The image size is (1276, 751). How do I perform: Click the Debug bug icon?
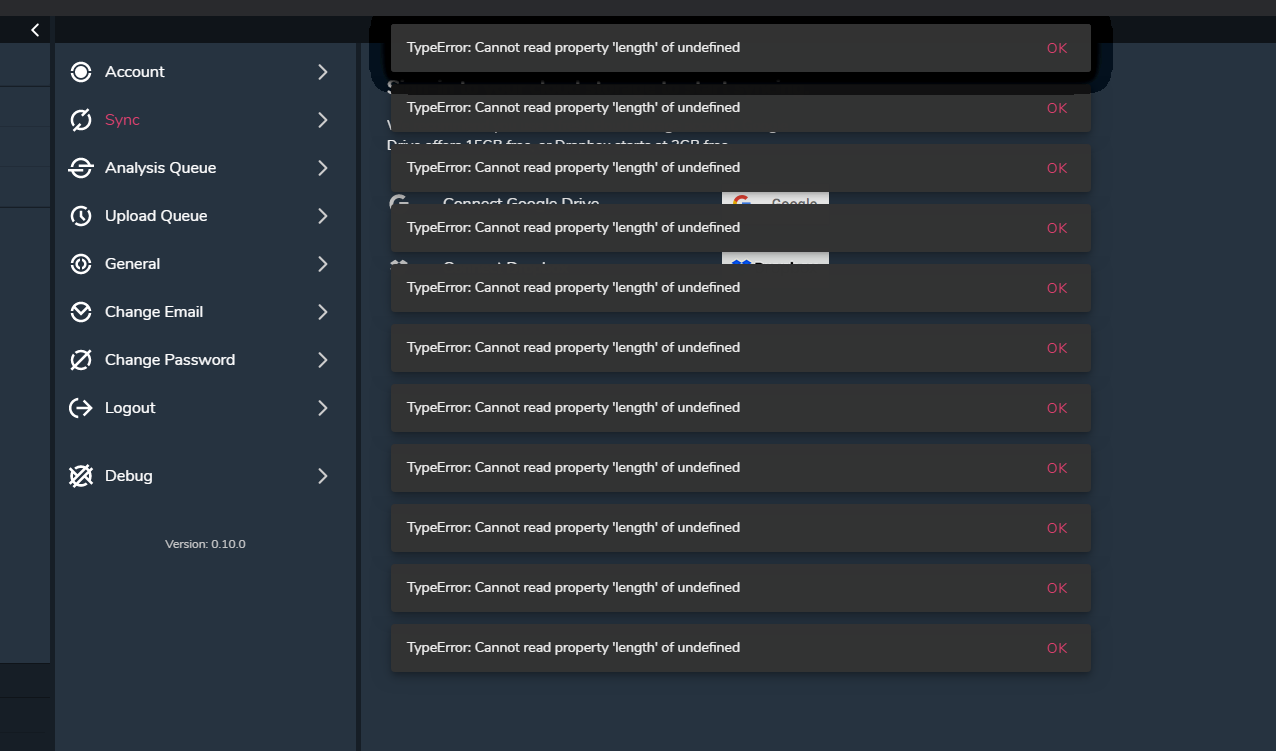(81, 476)
